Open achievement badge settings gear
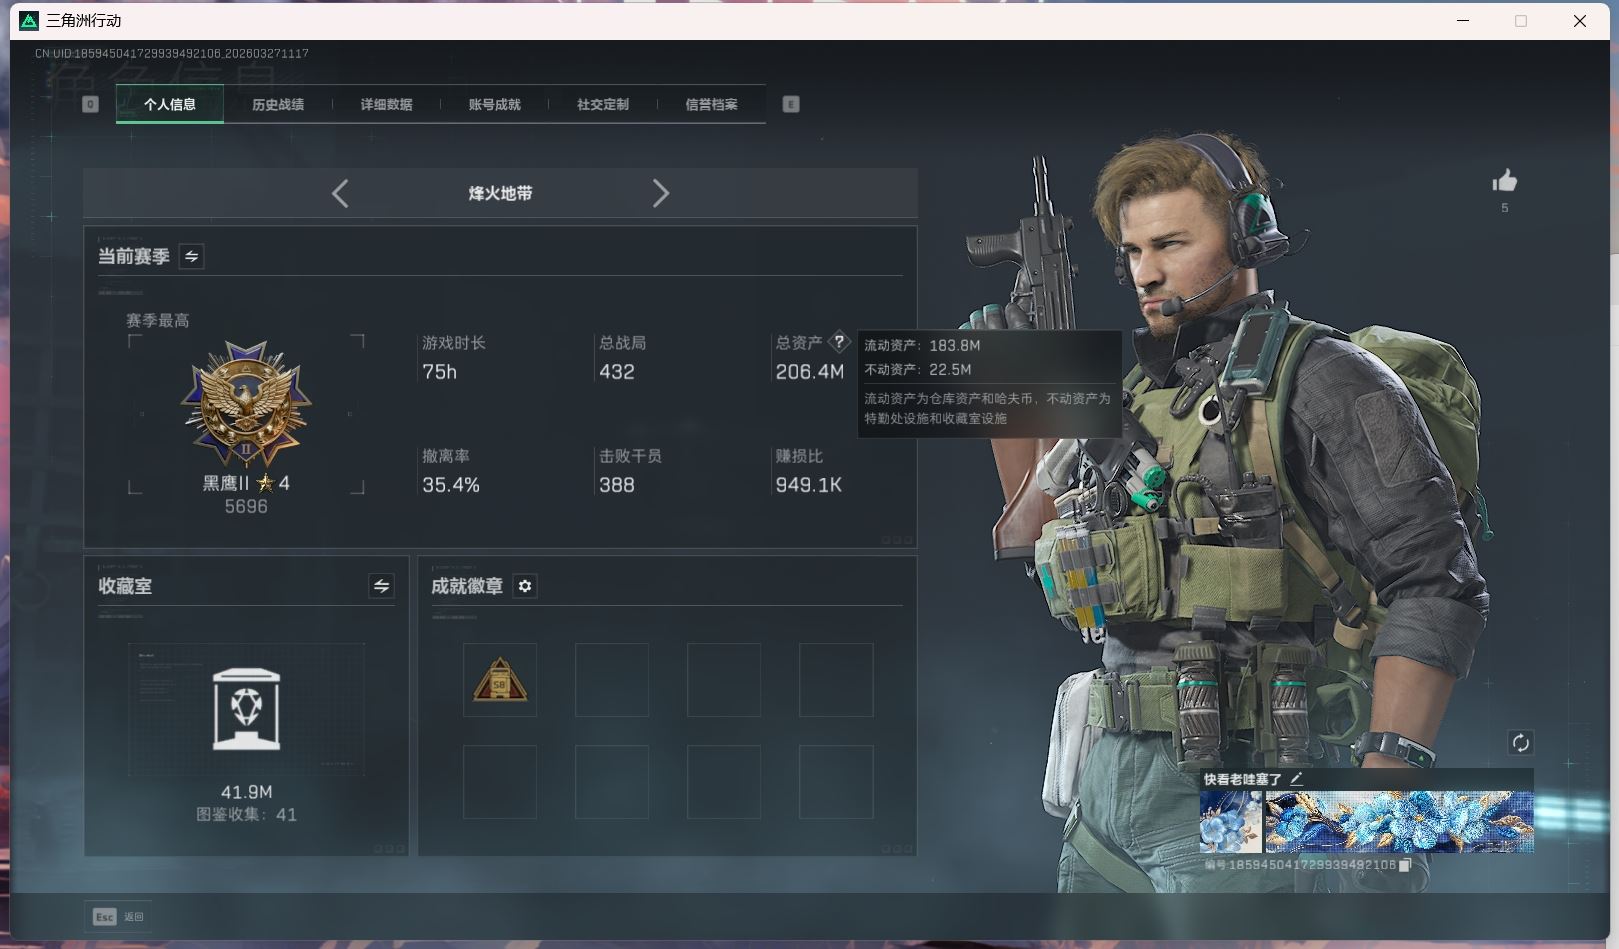 (x=525, y=586)
